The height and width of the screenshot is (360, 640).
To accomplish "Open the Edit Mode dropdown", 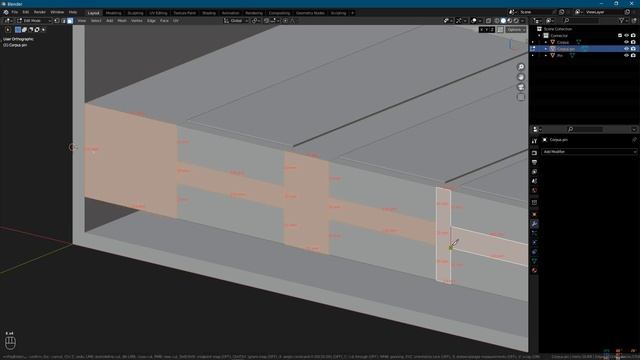I will [x=34, y=20].
